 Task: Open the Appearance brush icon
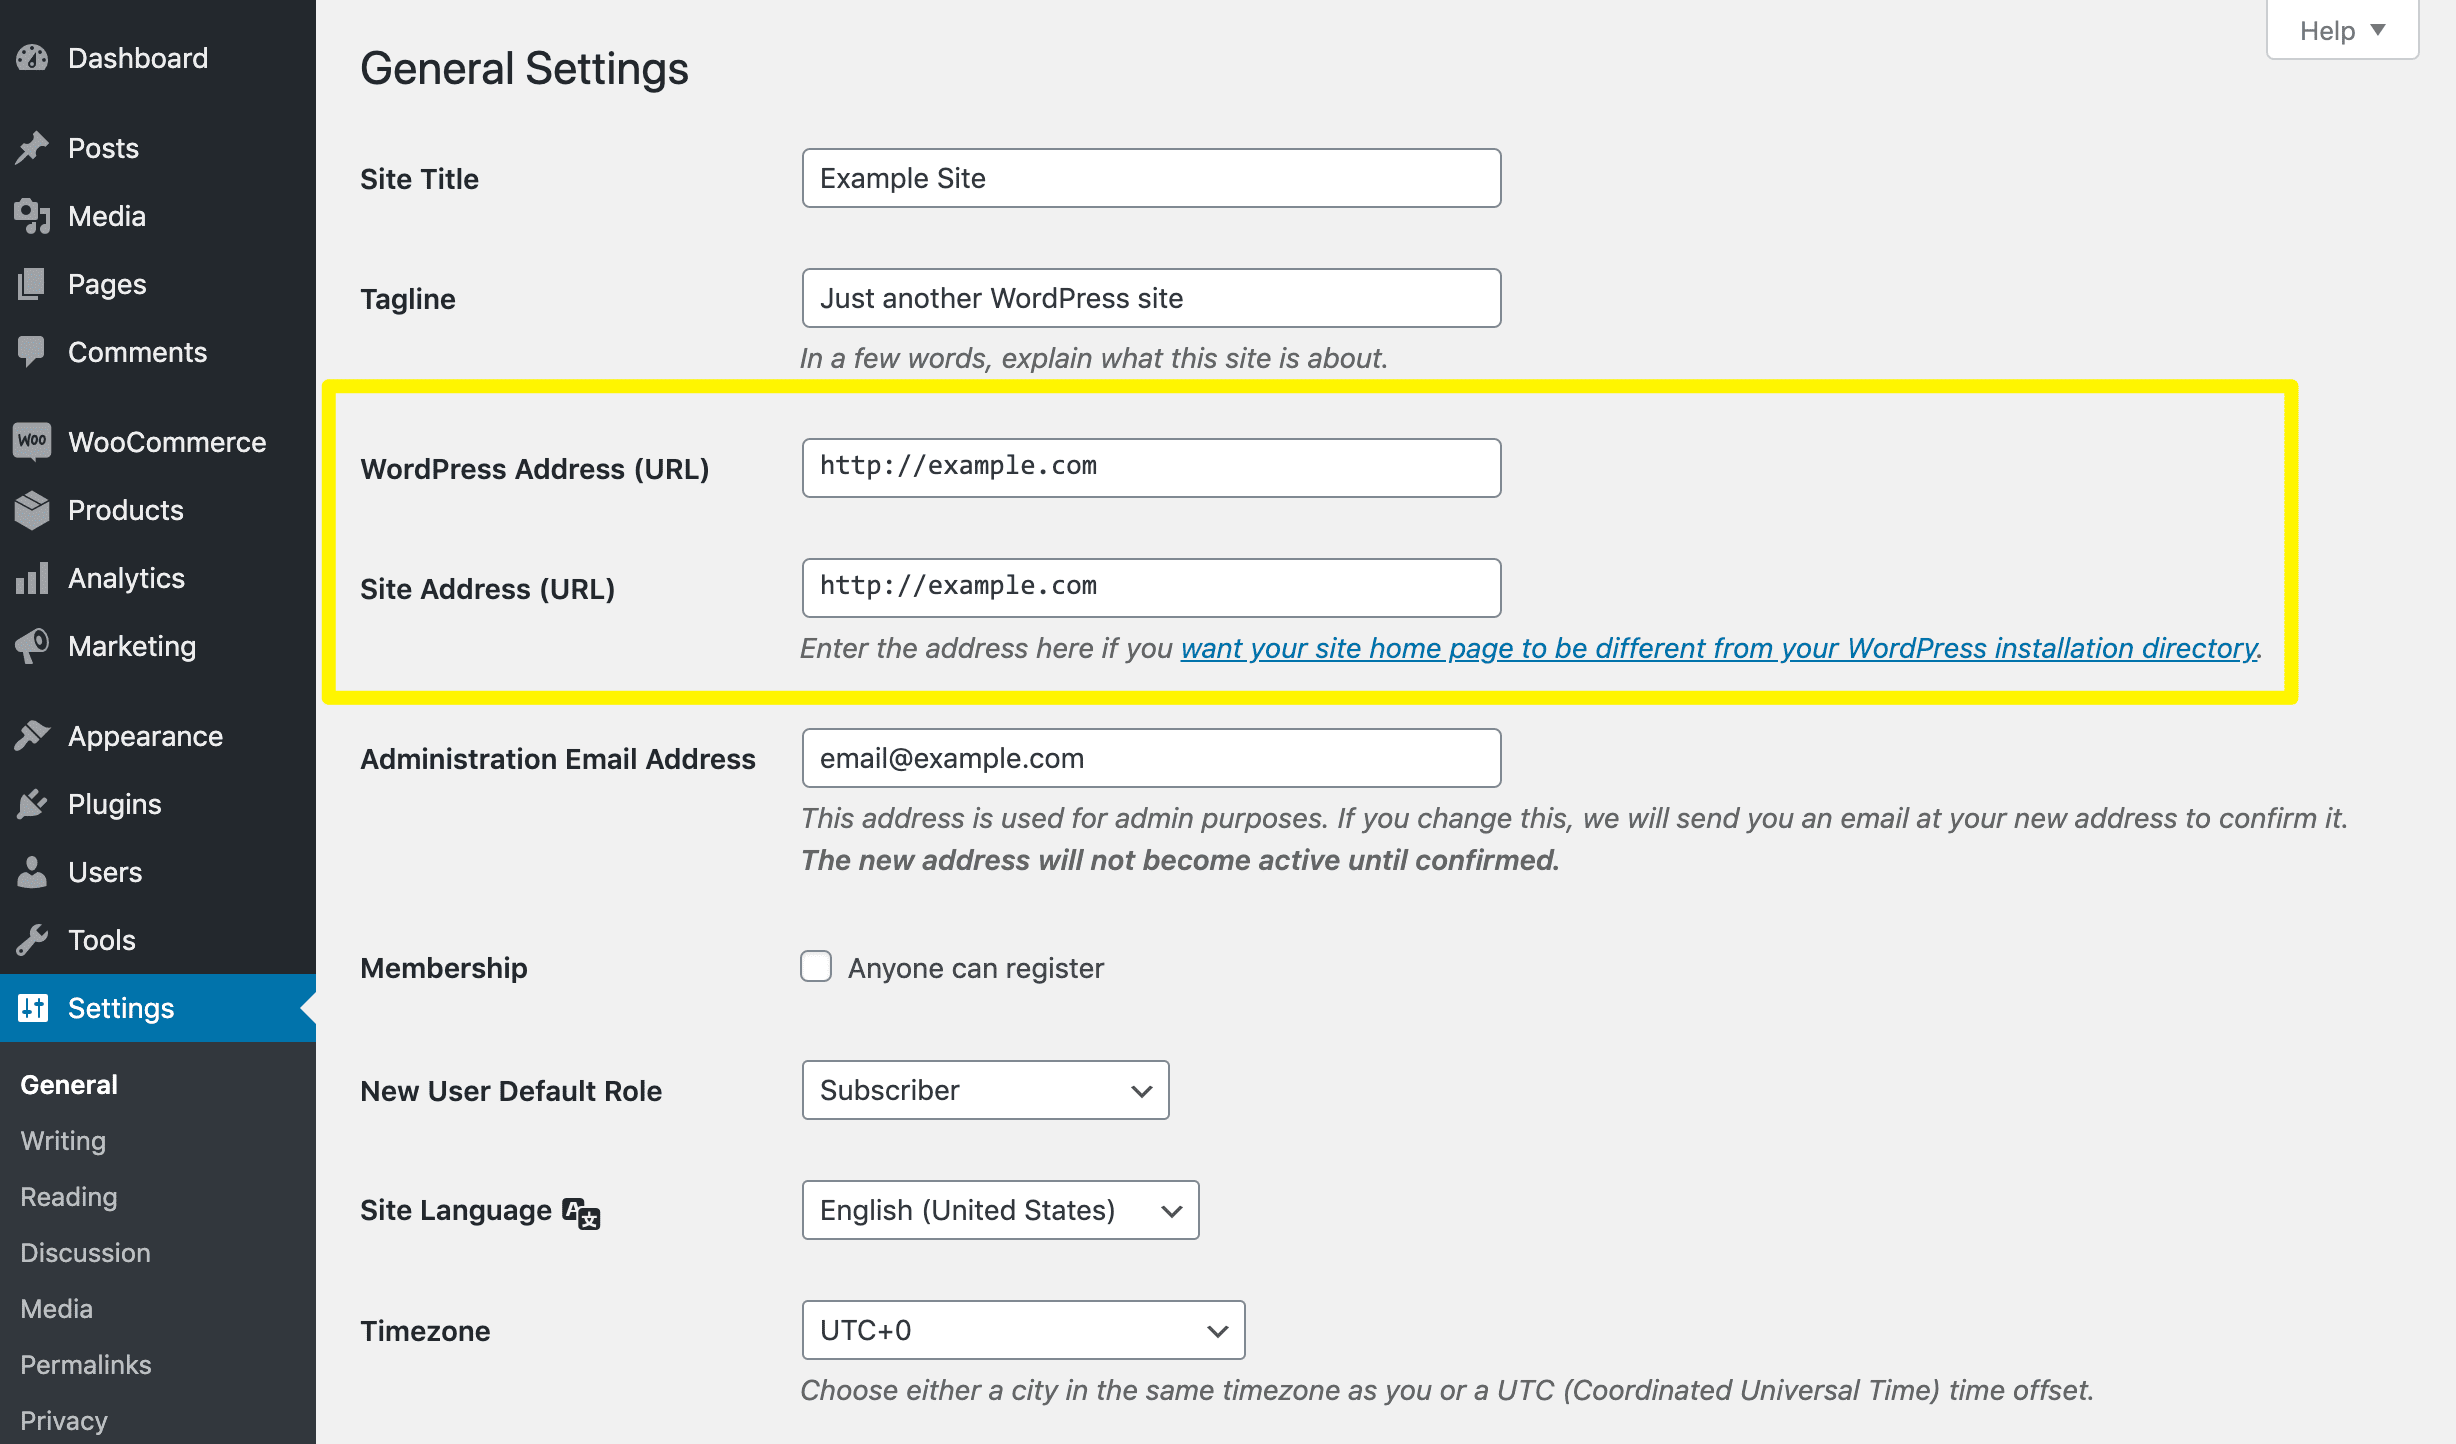(x=31, y=735)
